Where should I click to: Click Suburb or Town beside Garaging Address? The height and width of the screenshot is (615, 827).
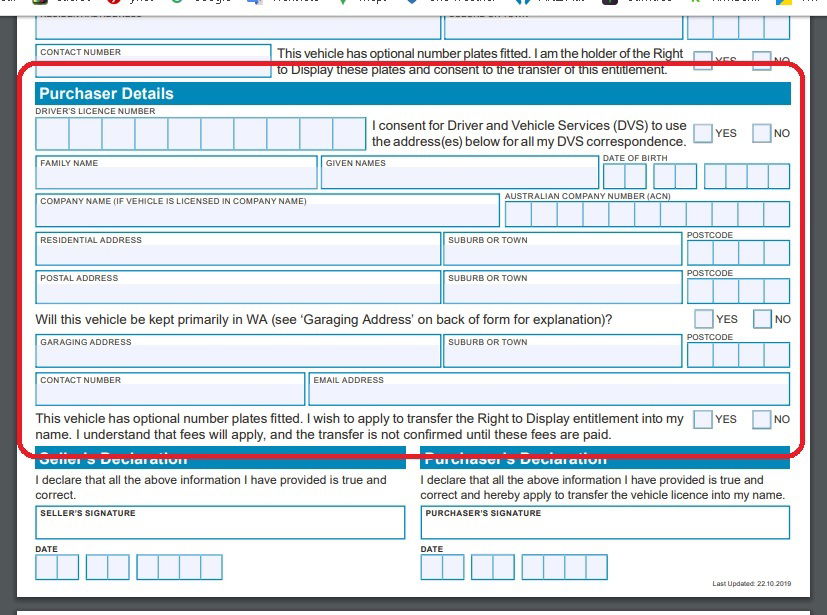click(x=563, y=351)
